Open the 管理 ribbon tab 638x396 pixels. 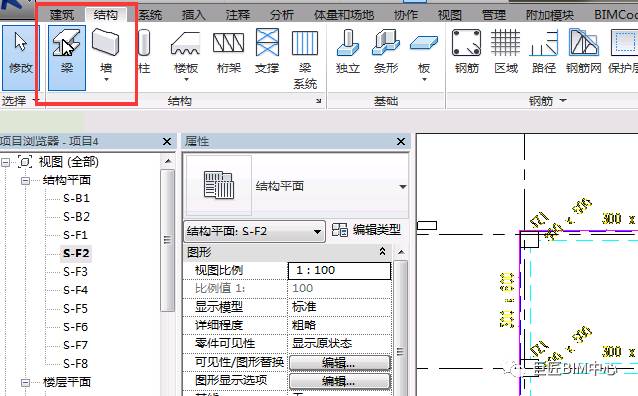tap(494, 15)
